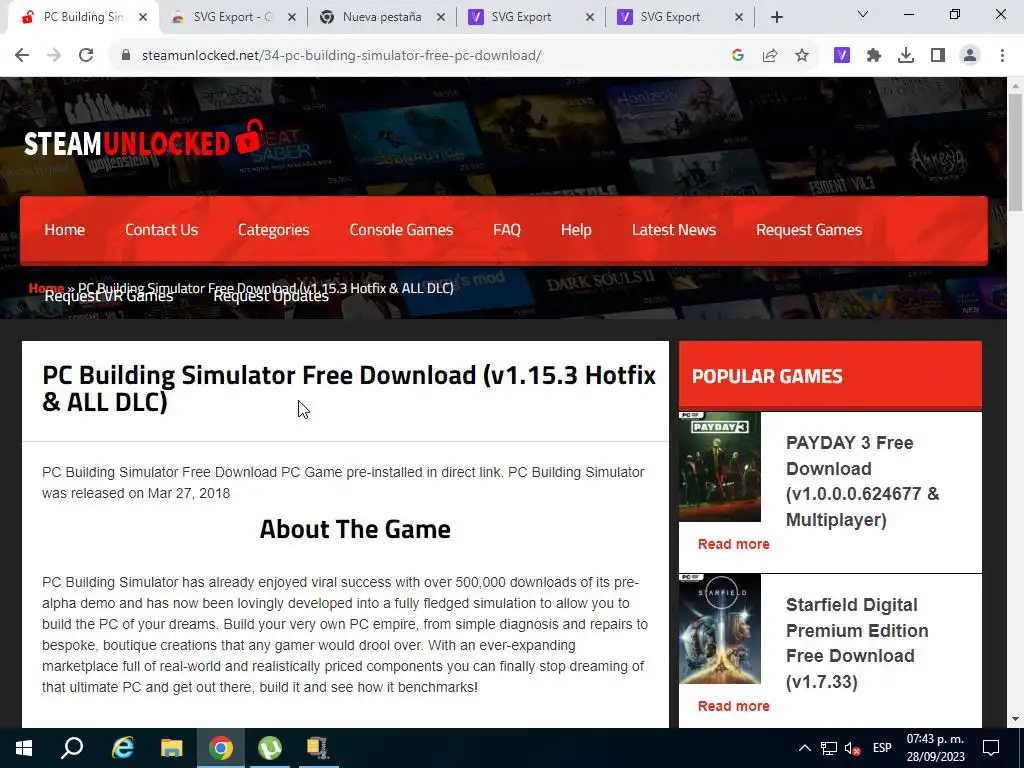
Task: Open the Request Games menu item
Action: (x=809, y=230)
